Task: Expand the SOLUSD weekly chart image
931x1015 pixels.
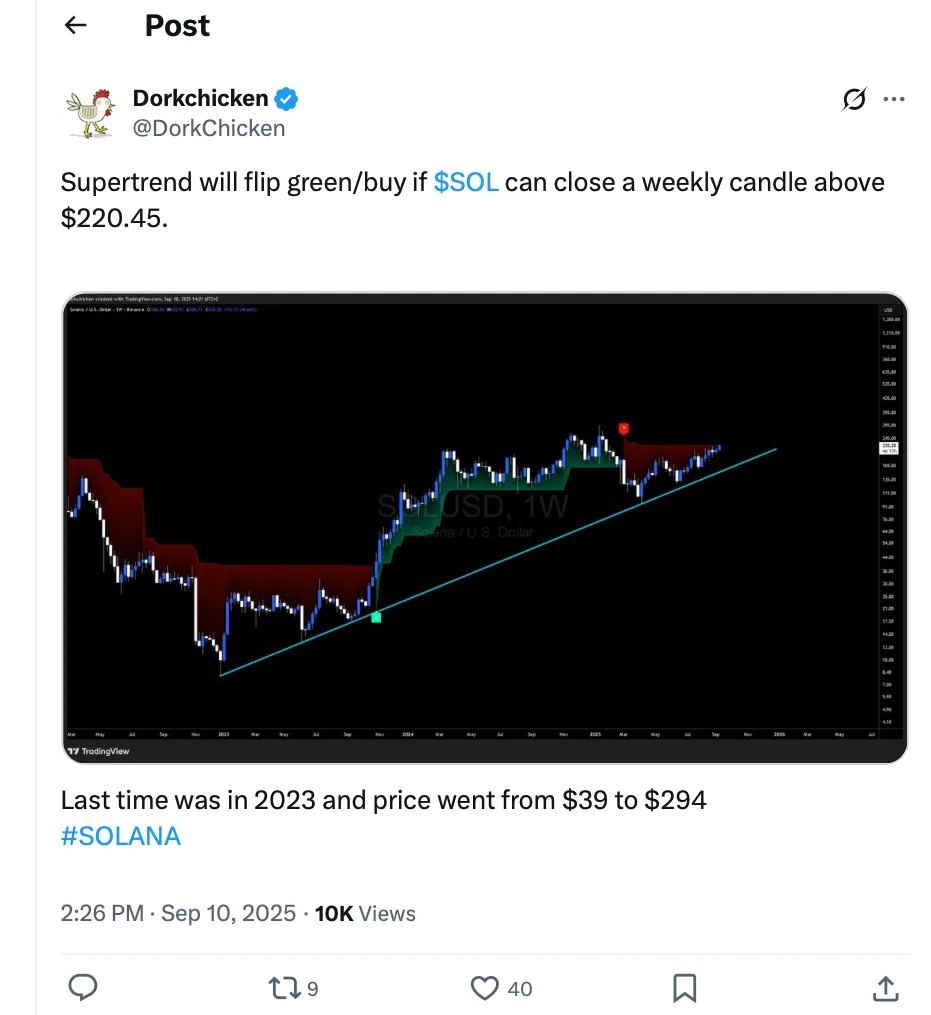Action: (485, 528)
